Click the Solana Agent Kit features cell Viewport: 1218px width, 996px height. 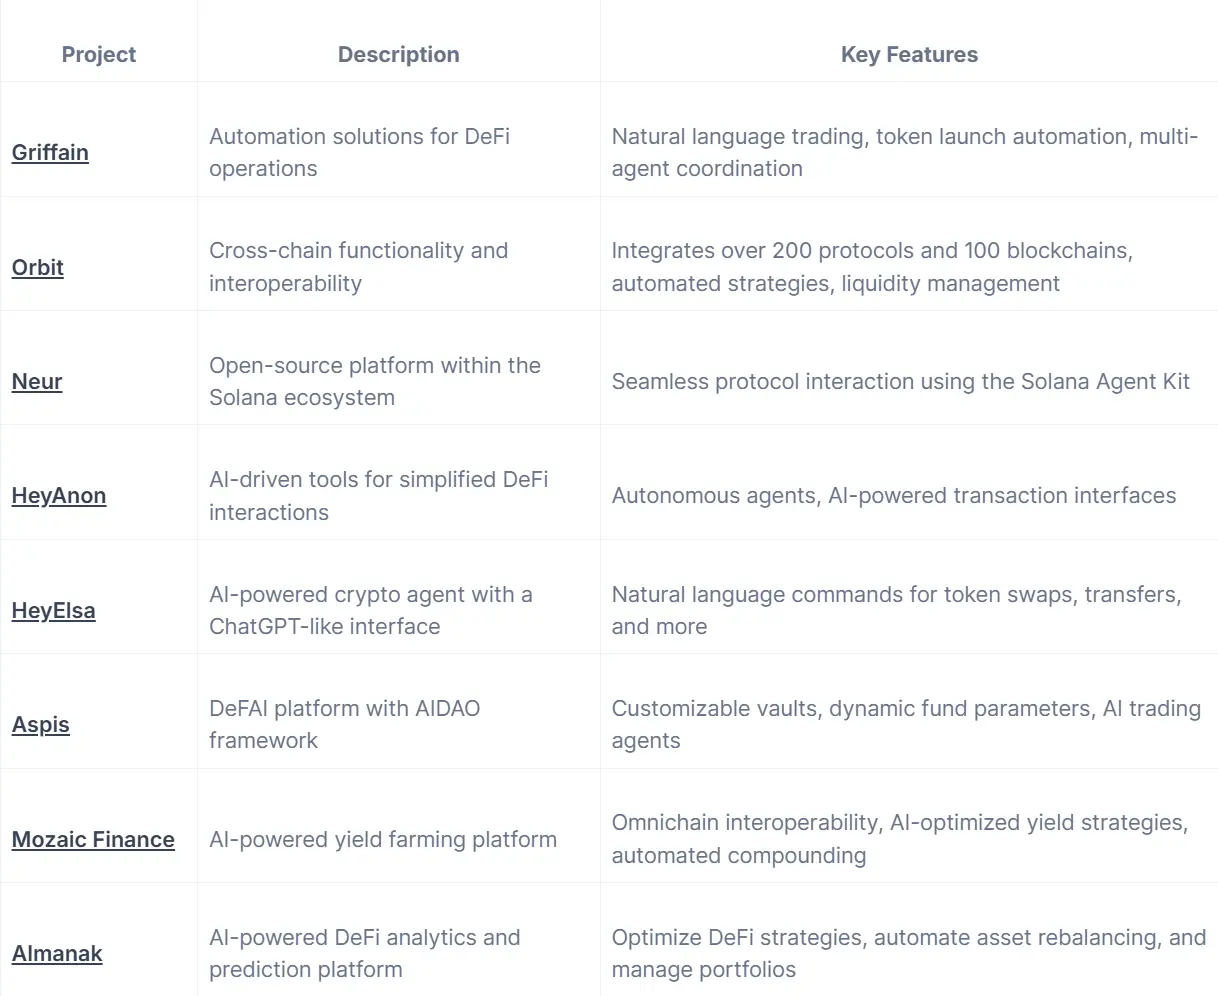901,382
